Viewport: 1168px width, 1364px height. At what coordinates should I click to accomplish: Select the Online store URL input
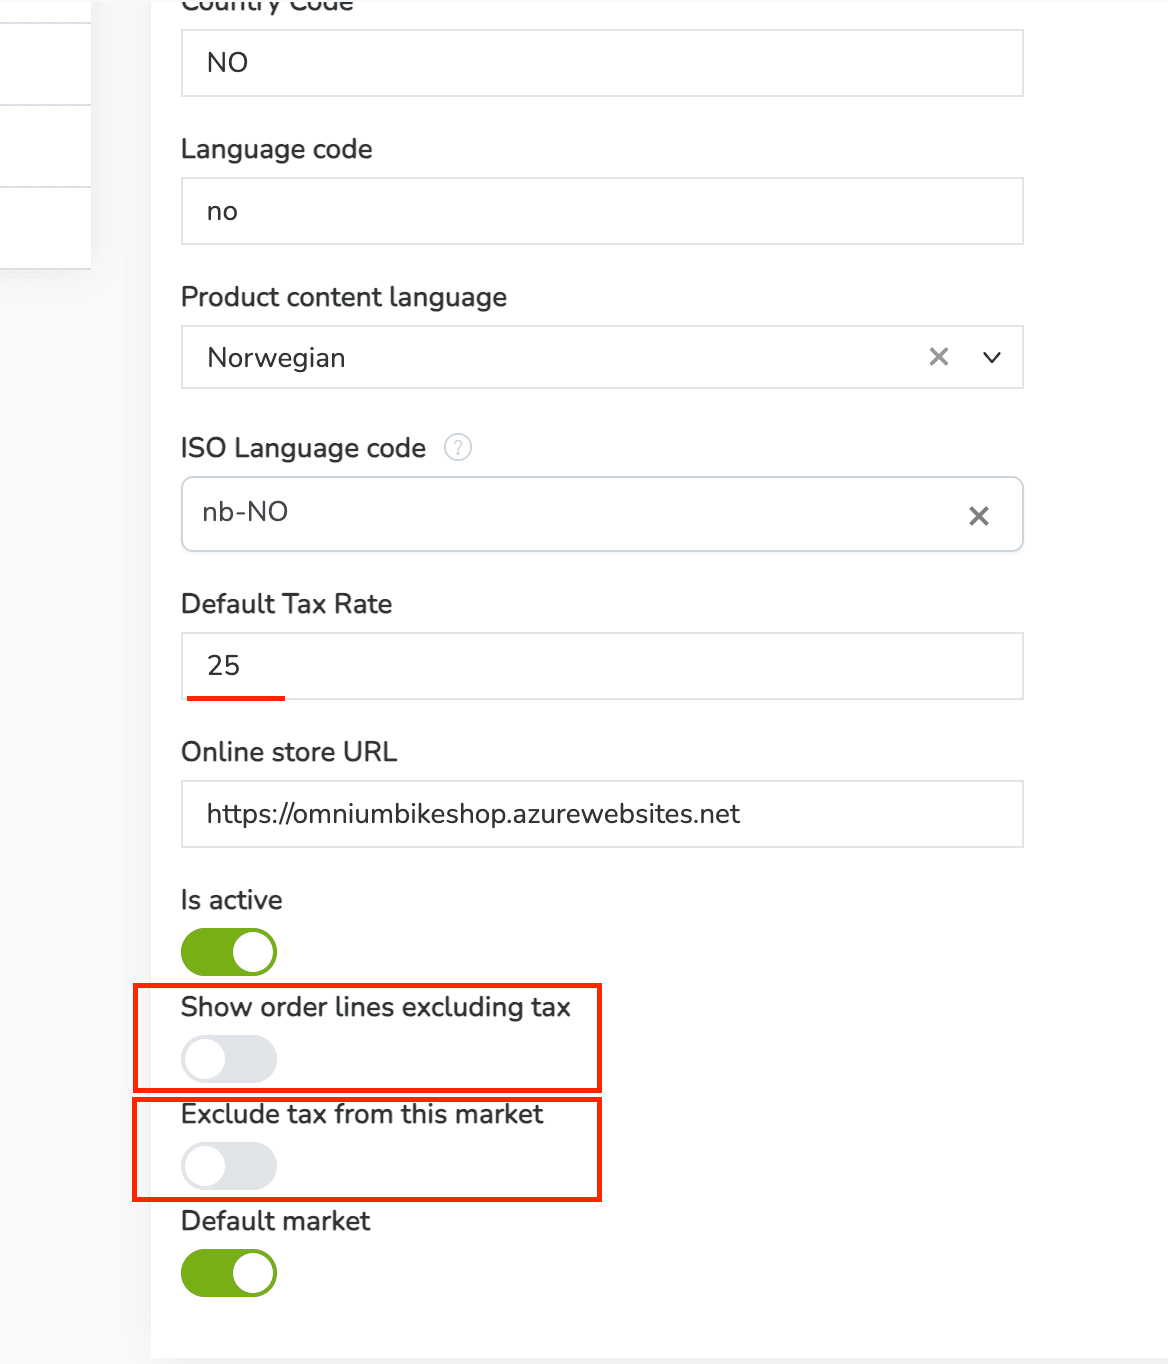[x=601, y=814]
